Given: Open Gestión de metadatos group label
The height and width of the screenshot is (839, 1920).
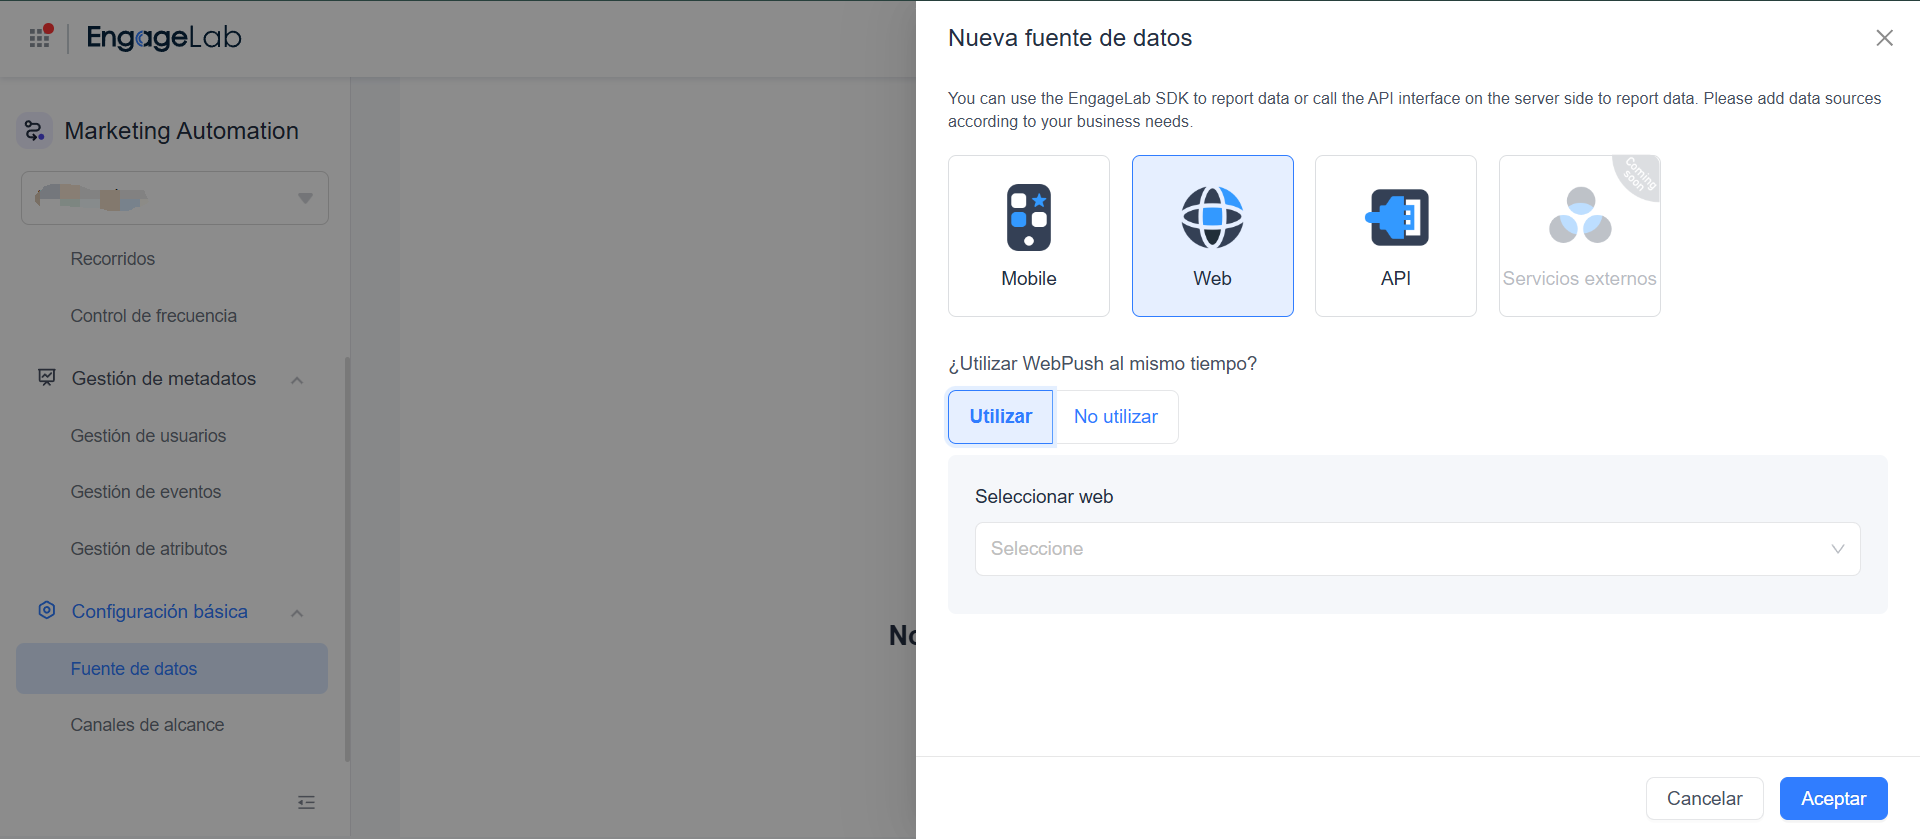Looking at the screenshot, I should [164, 379].
